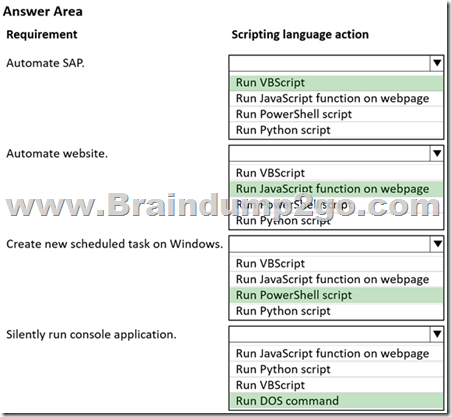The image size is (451, 417).
Task: Expand the console application dropdown arrow
Action: point(437,334)
